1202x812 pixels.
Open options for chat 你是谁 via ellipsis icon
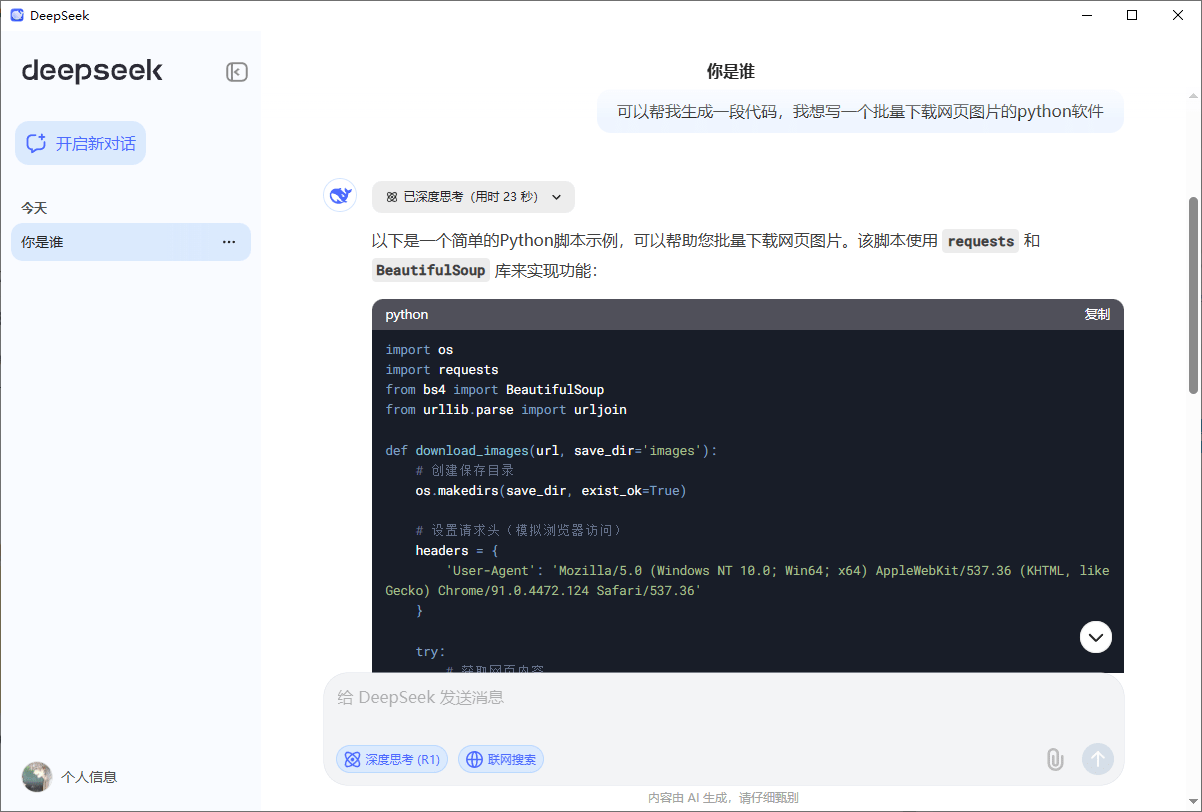(x=229, y=242)
